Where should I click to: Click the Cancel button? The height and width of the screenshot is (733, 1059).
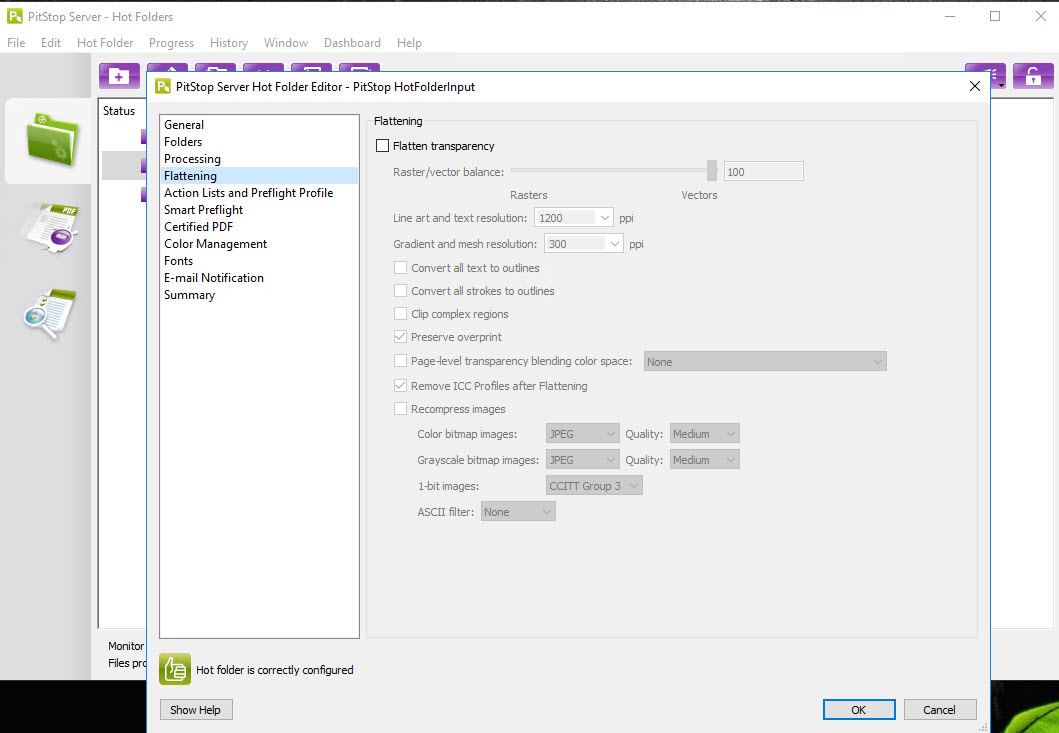click(x=940, y=710)
